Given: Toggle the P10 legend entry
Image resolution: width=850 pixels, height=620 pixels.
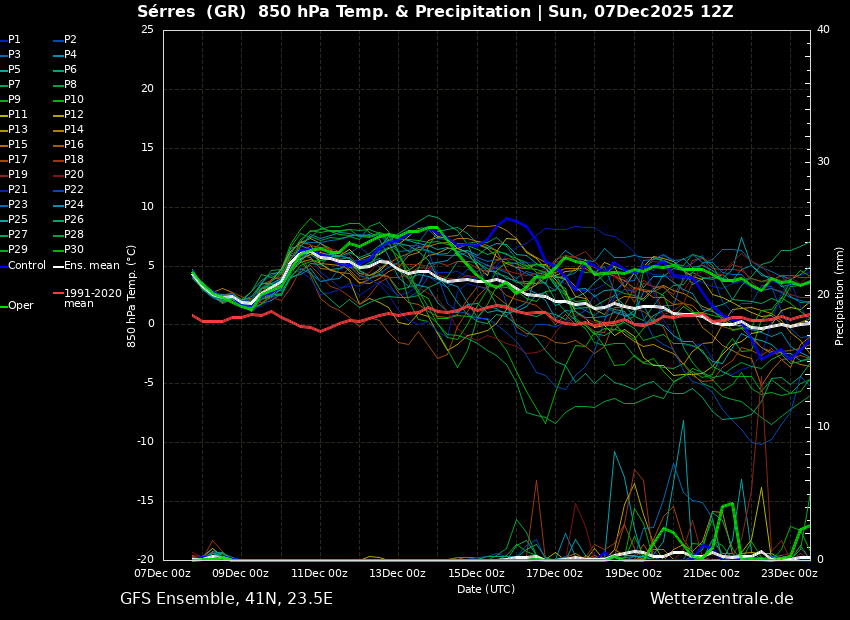Looking at the screenshot, I should click(x=73, y=100).
